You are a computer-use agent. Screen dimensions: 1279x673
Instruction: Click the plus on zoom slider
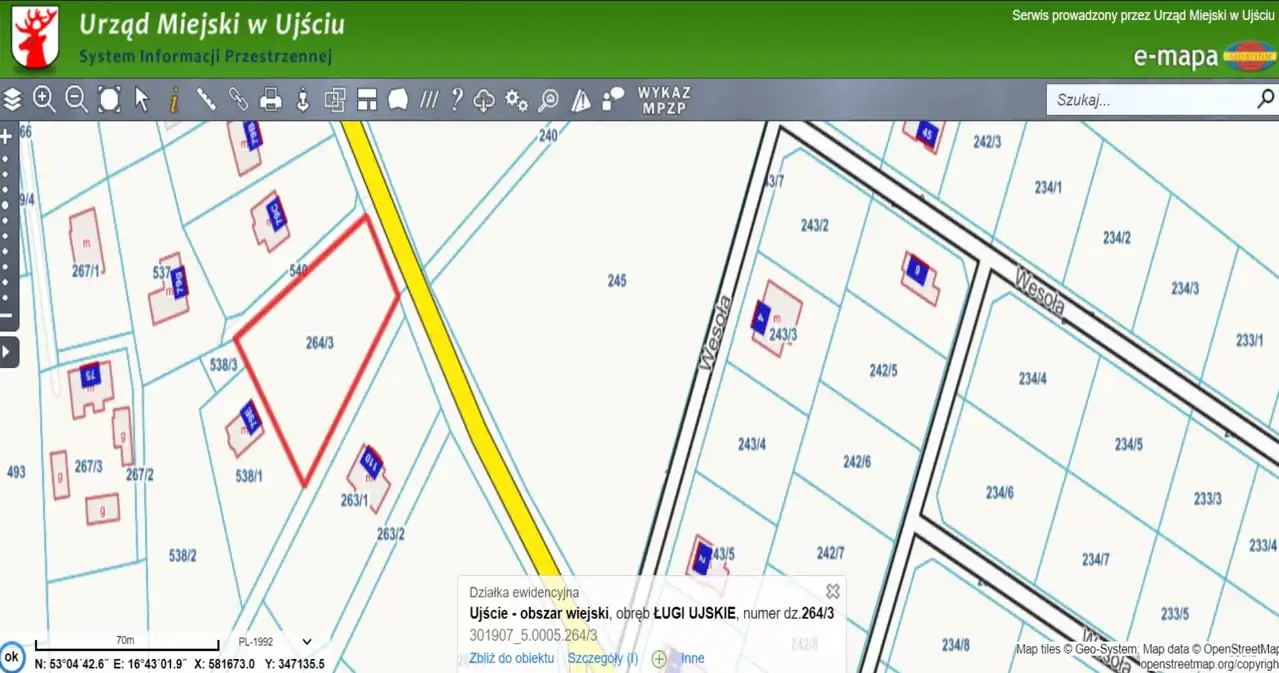(6, 137)
